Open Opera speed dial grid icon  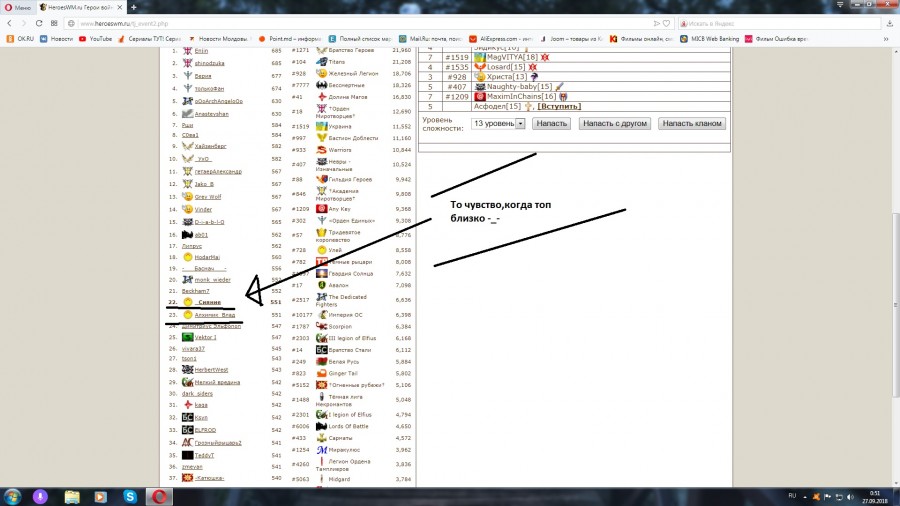[54, 24]
